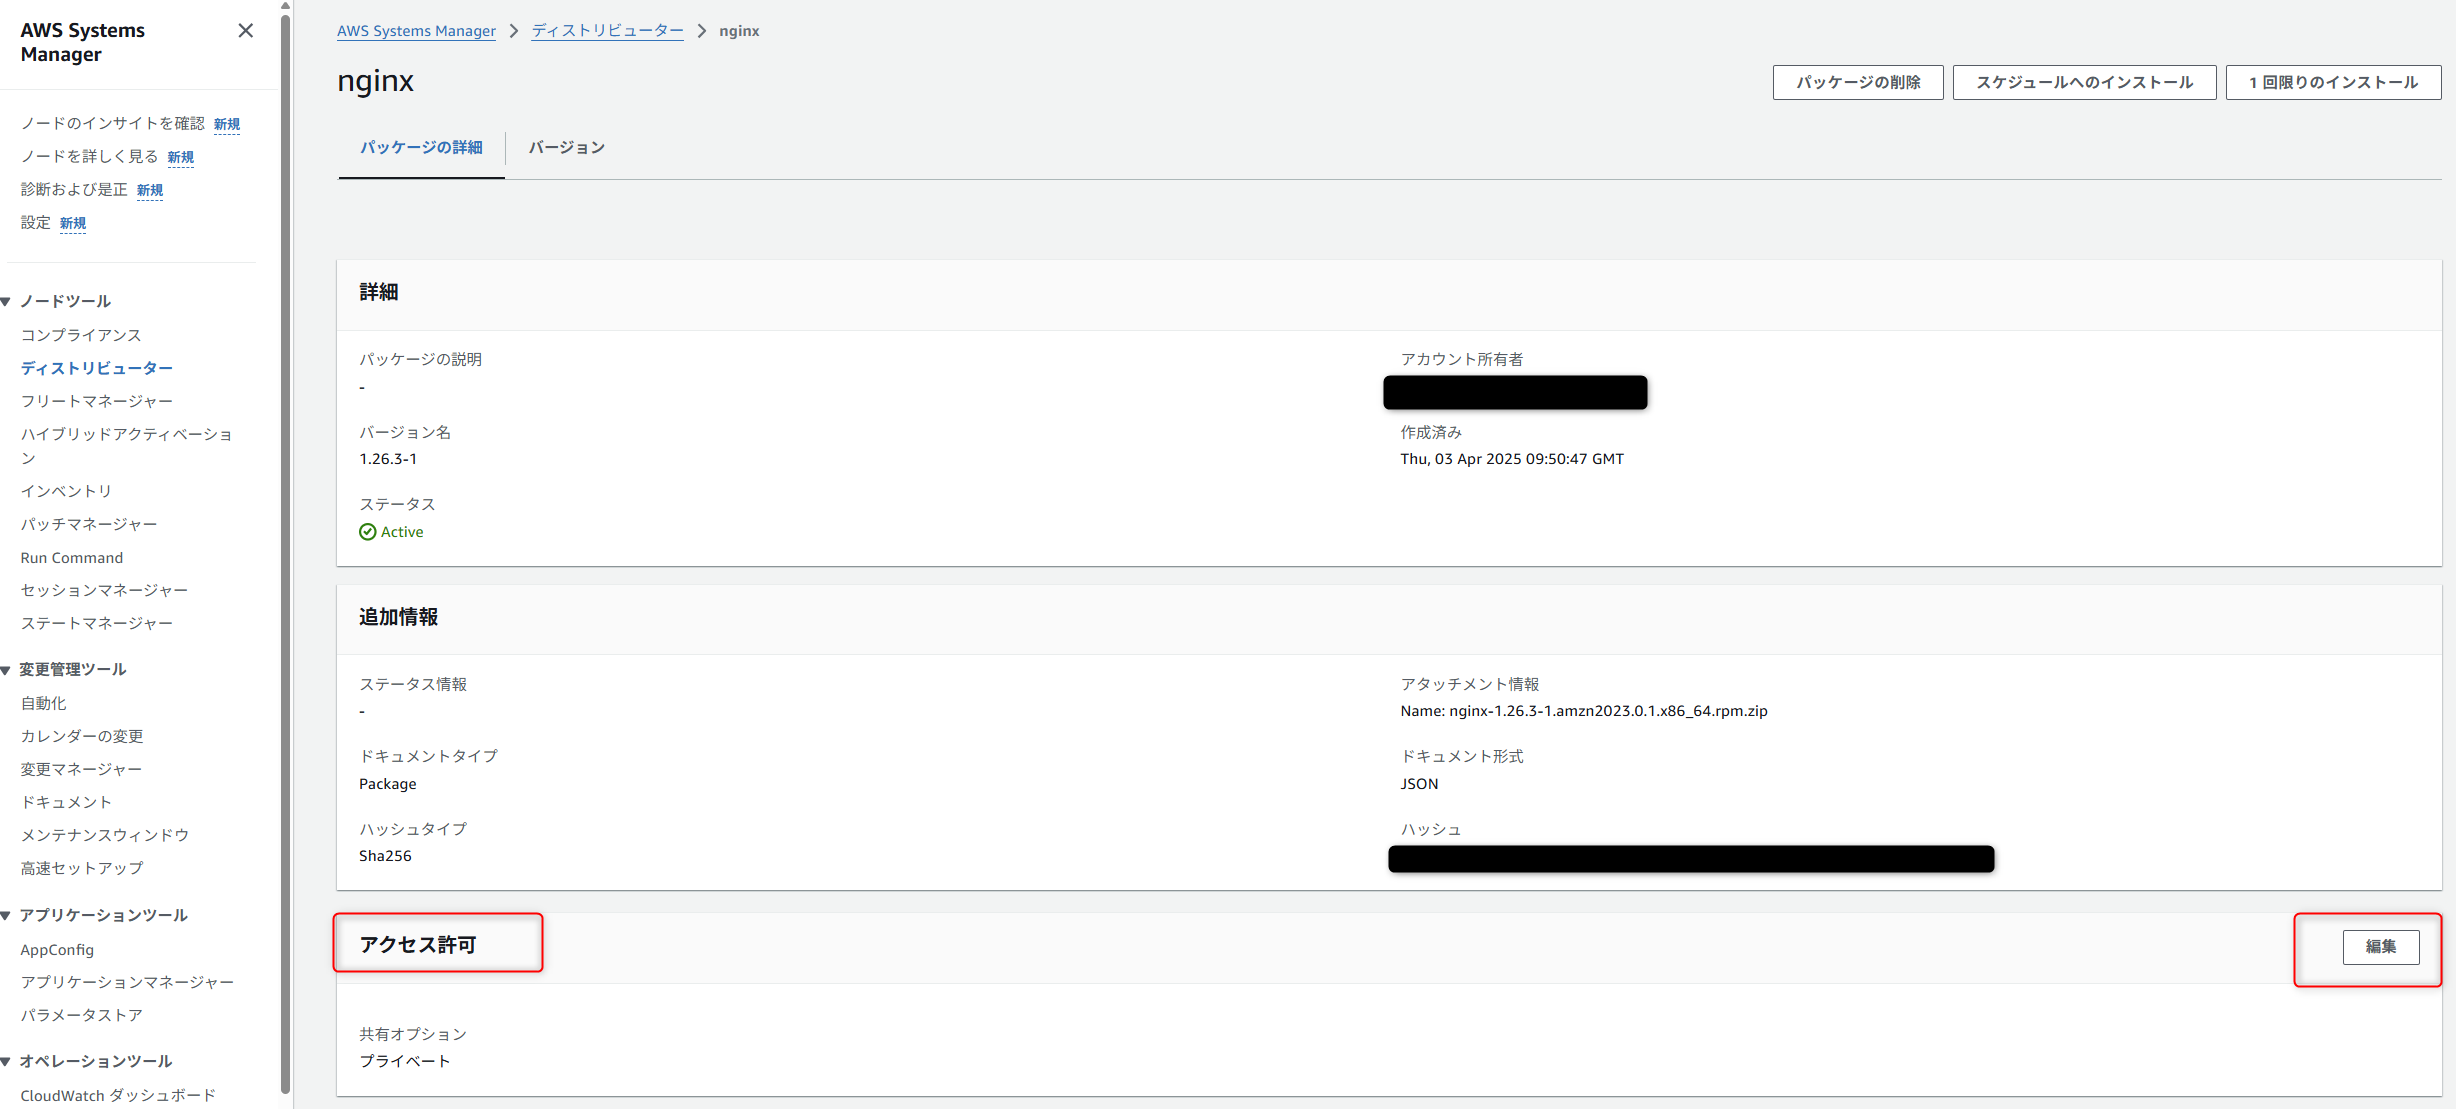Click the 編集 button in アクセス許可
The image size is (2456, 1109).
[x=2380, y=947]
